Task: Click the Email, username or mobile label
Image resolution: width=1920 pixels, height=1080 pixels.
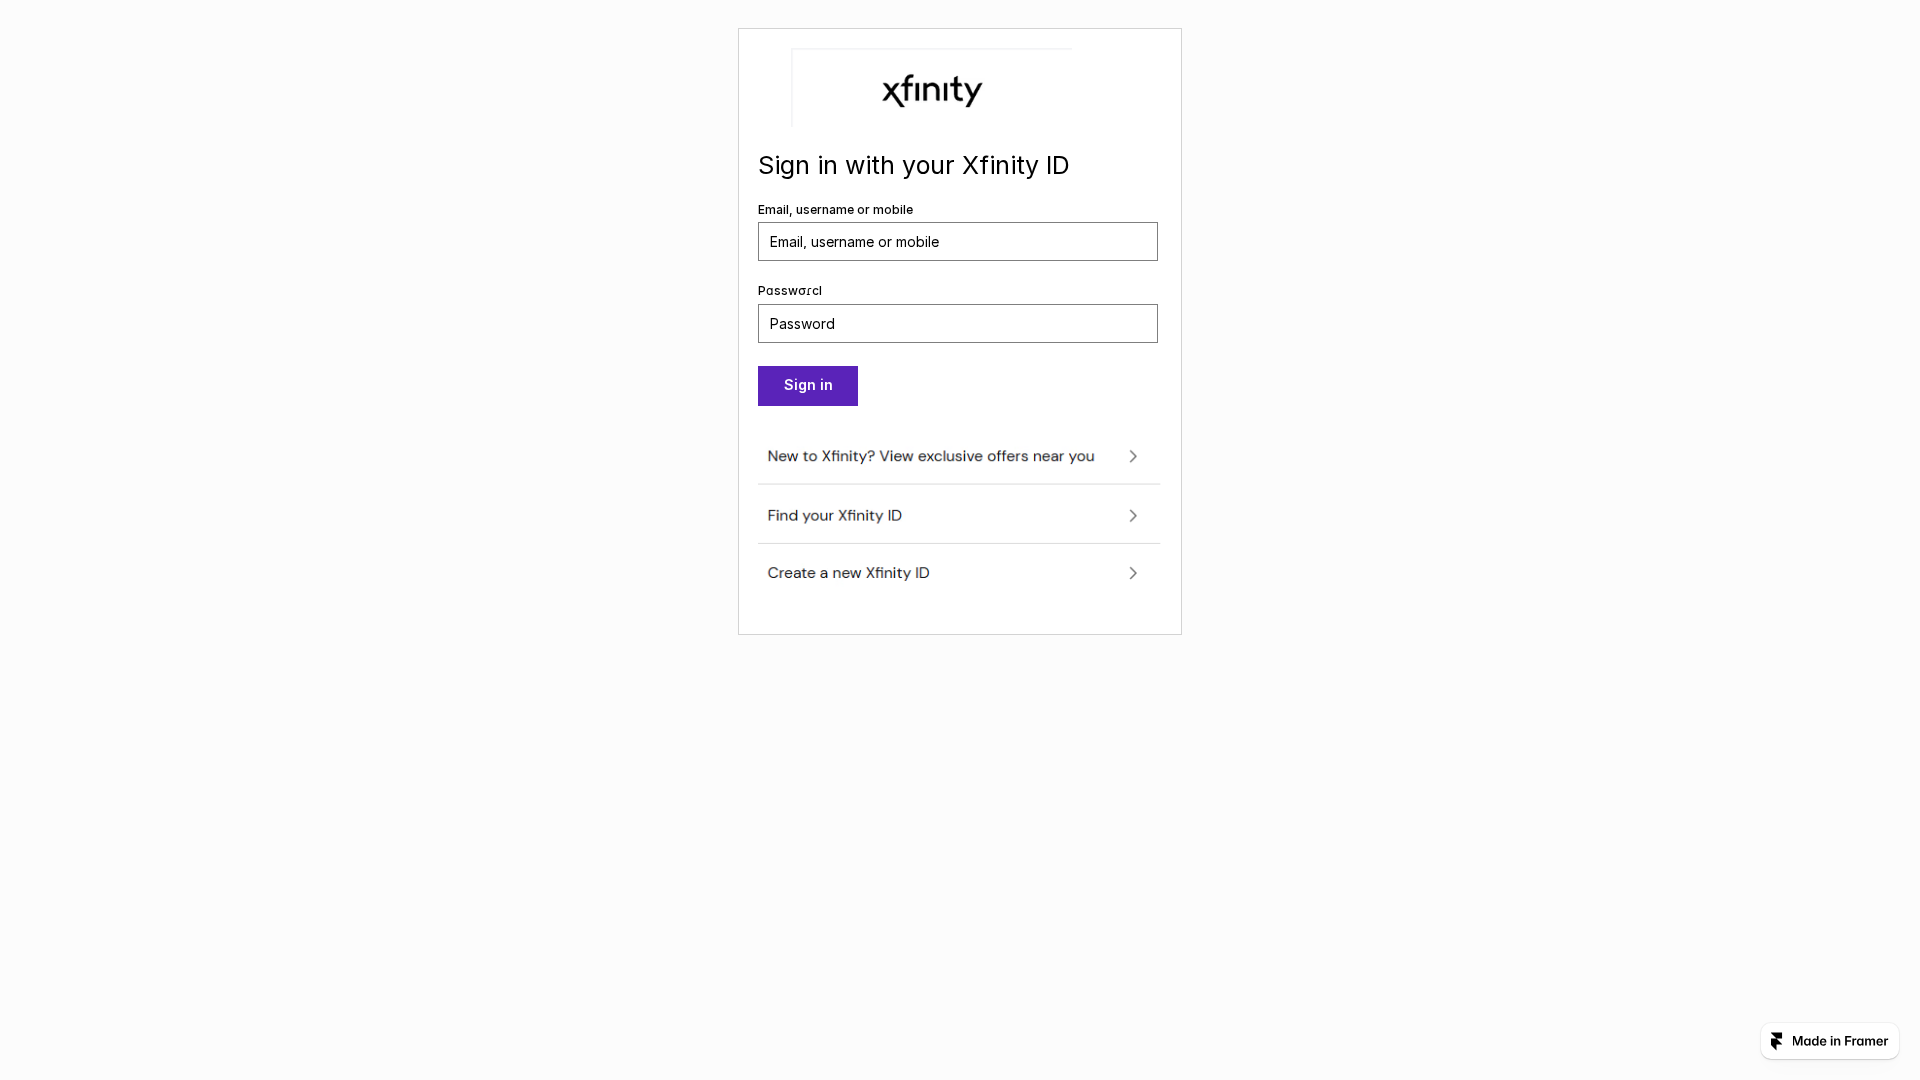Action: point(835,210)
